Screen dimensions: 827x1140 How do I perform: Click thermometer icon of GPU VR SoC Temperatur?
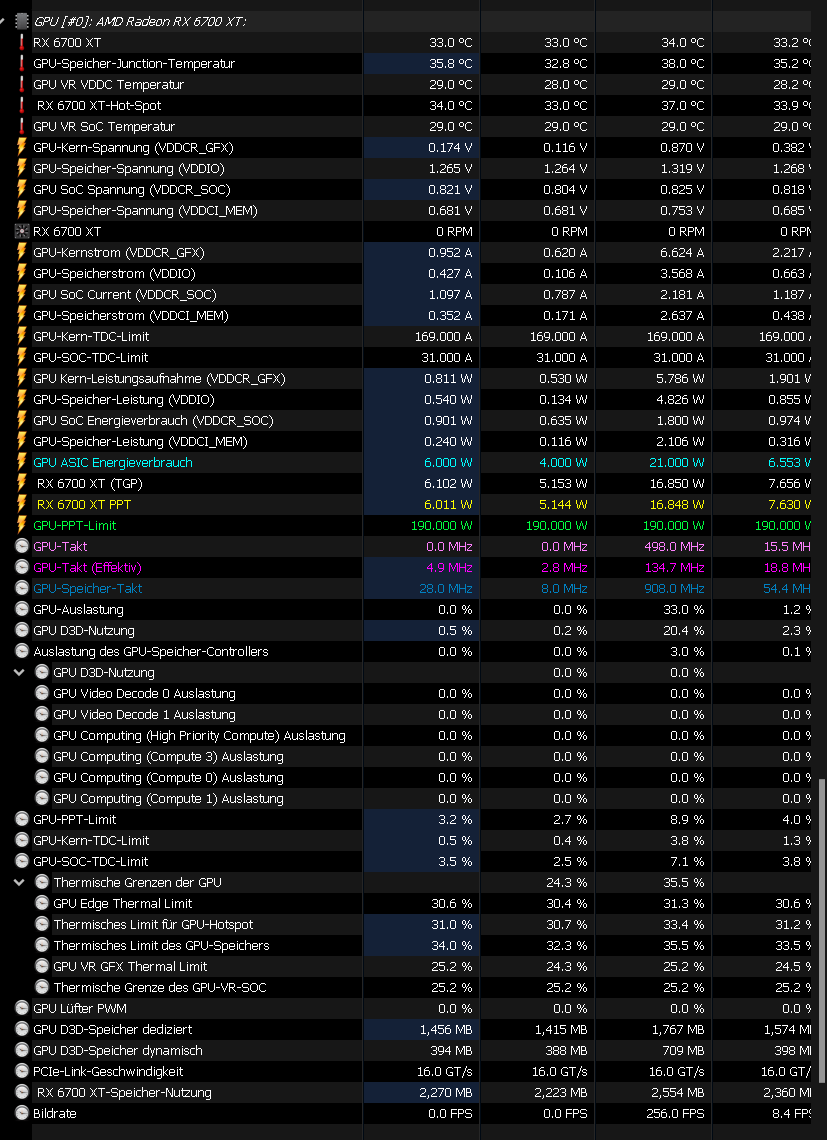[x=22, y=127]
